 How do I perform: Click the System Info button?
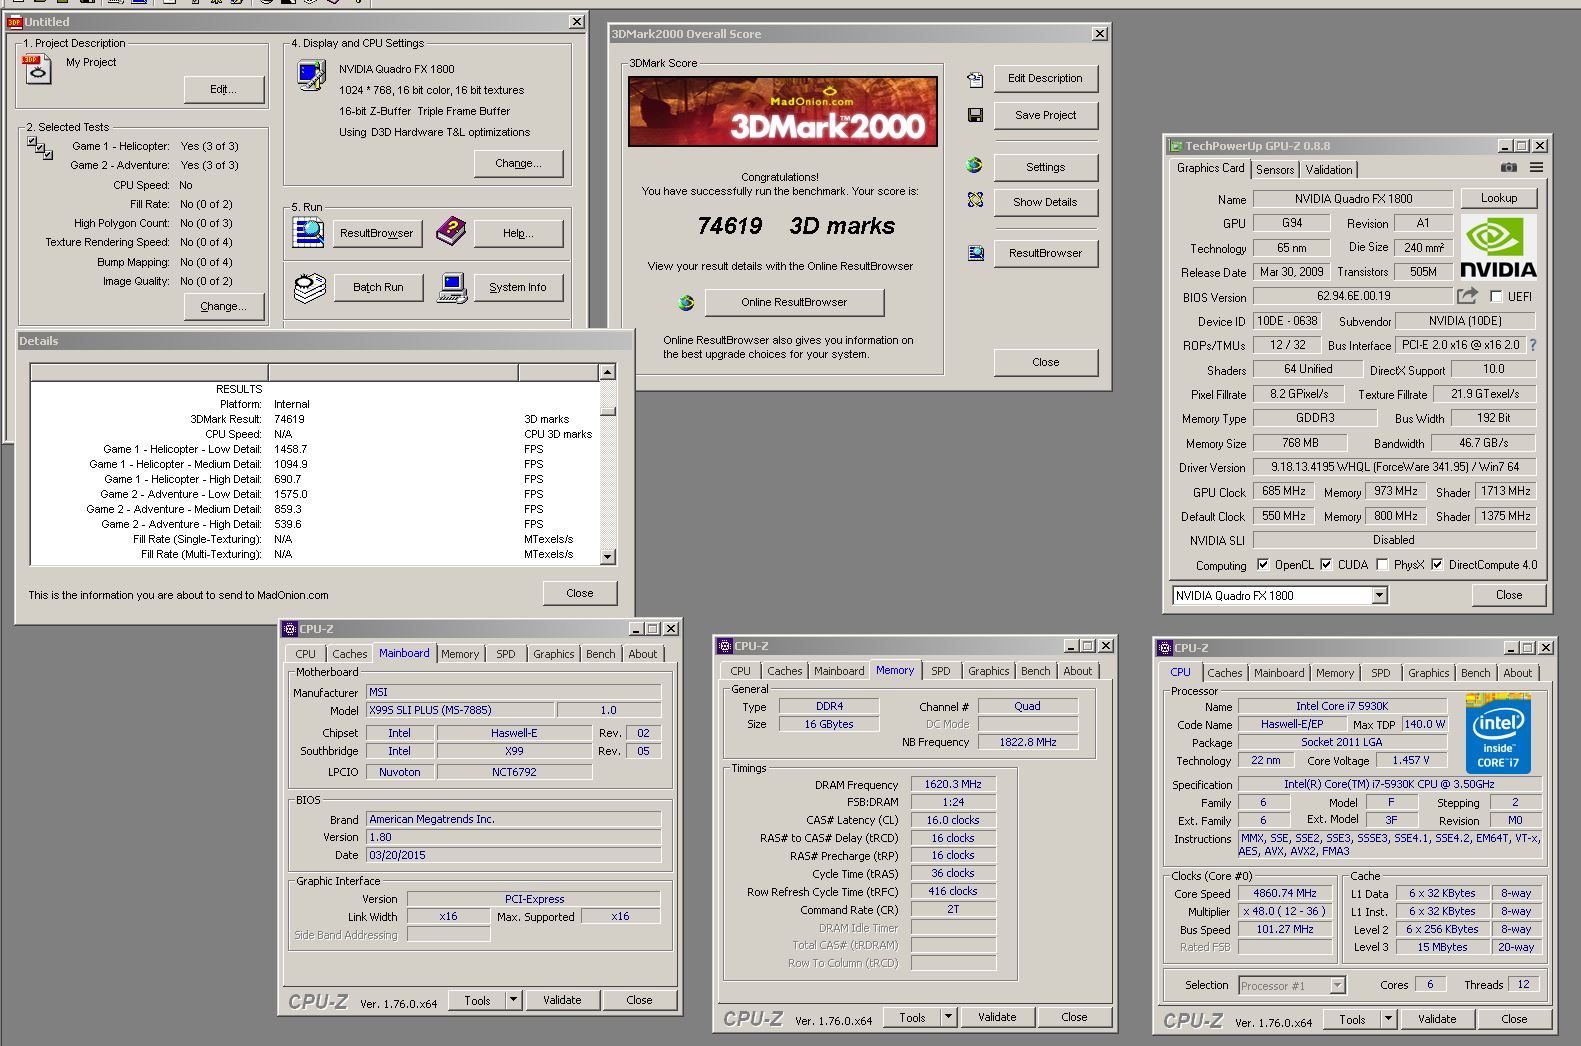tap(518, 287)
